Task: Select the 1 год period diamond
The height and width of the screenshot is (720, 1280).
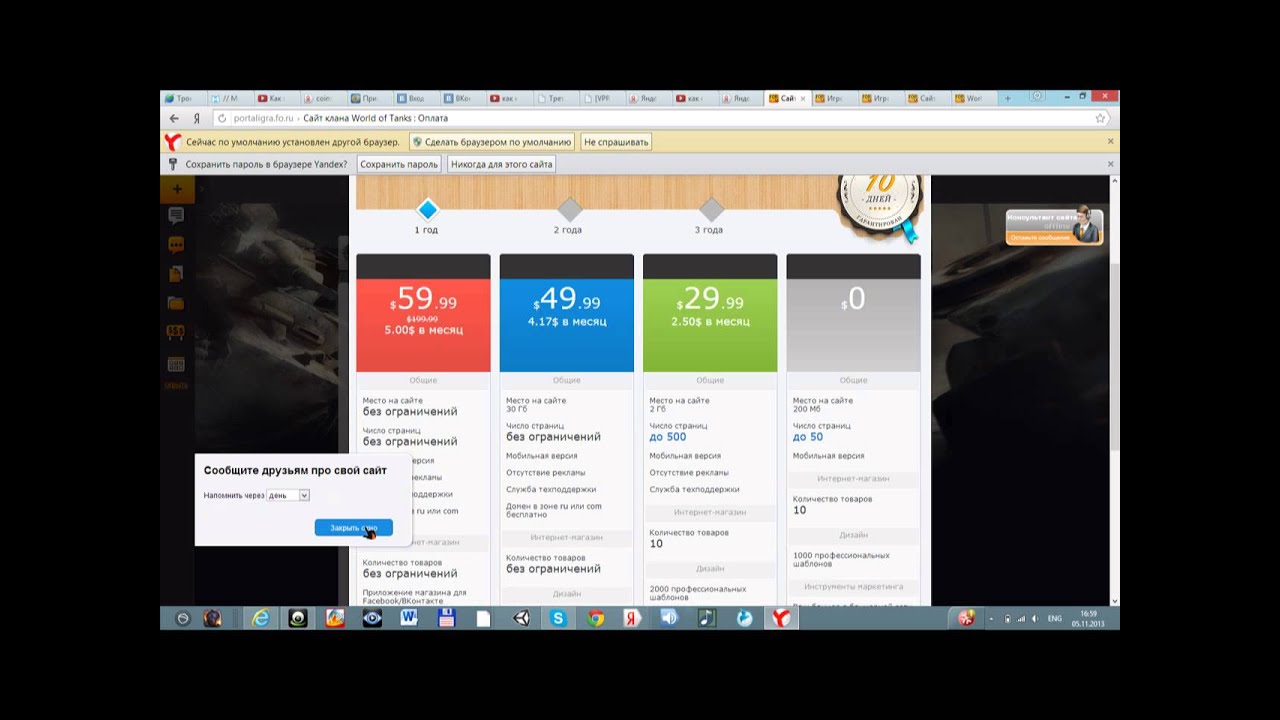Action: (x=427, y=209)
